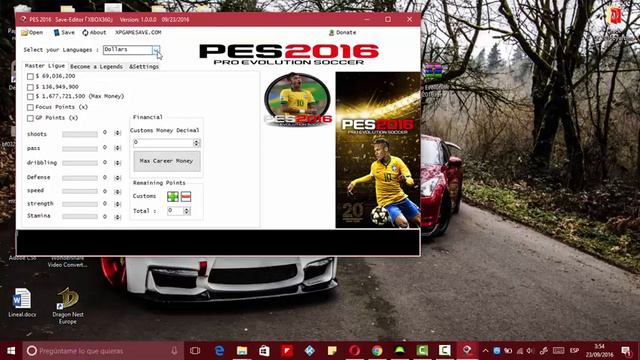This screenshot has width=640, height=360.
Task: Expand the hidden system tray icons
Action: pos(485,351)
